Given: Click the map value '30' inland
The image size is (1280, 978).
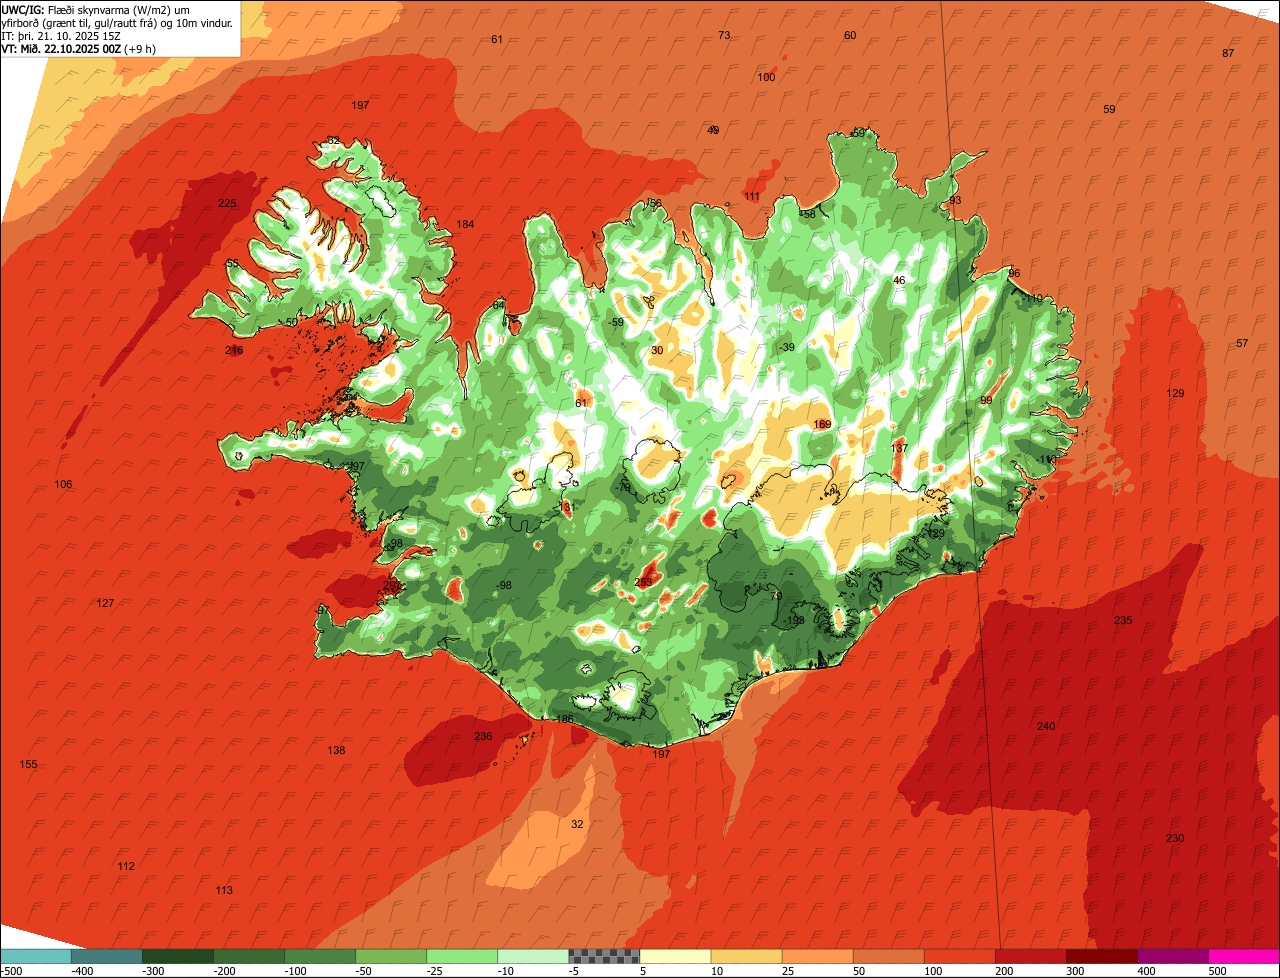Looking at the screenshot, I should click(657, 350).
